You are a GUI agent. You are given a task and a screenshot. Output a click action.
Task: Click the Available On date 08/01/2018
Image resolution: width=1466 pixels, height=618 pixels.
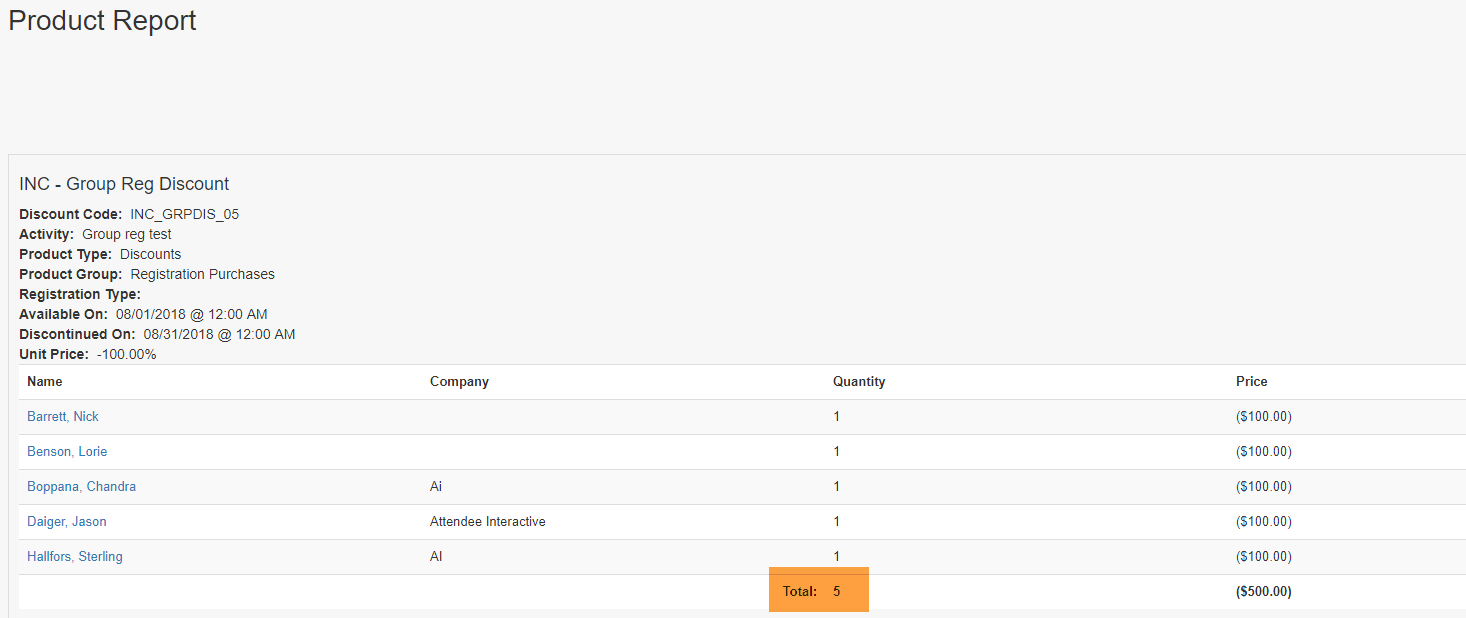[191, 314]
